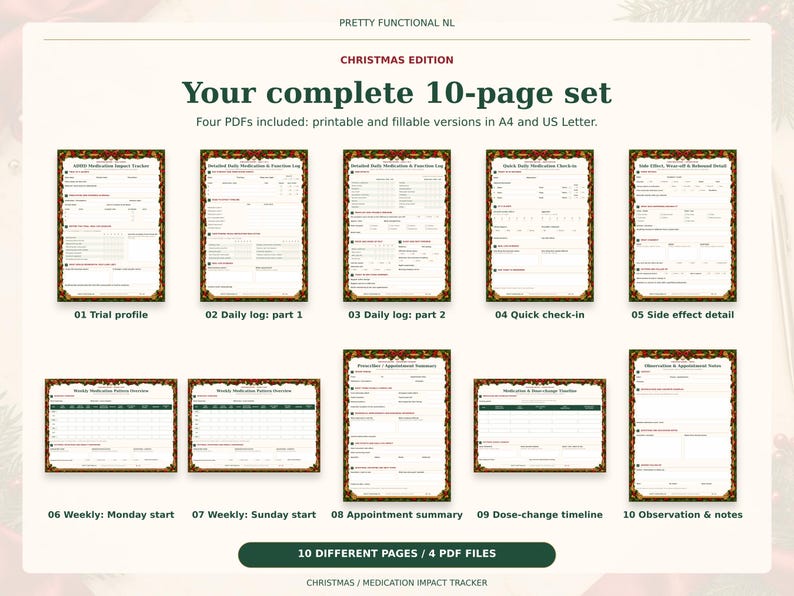This screenshot has height=596, width=794.
Task: Click the '09 Dose-change timeline' caption
Action: pos(540,514)
